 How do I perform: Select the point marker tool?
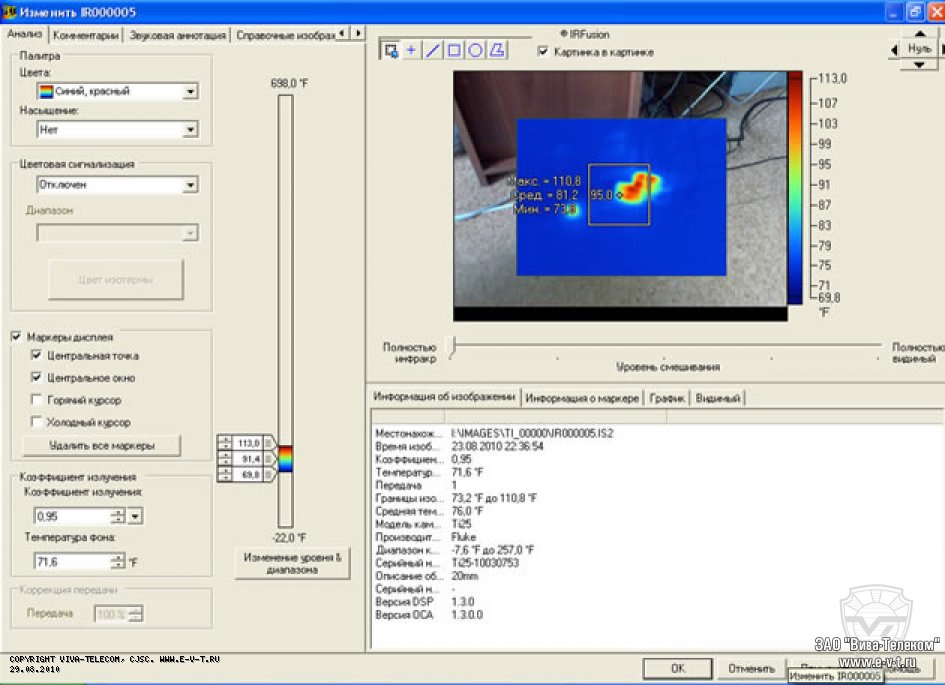[412, 51]
